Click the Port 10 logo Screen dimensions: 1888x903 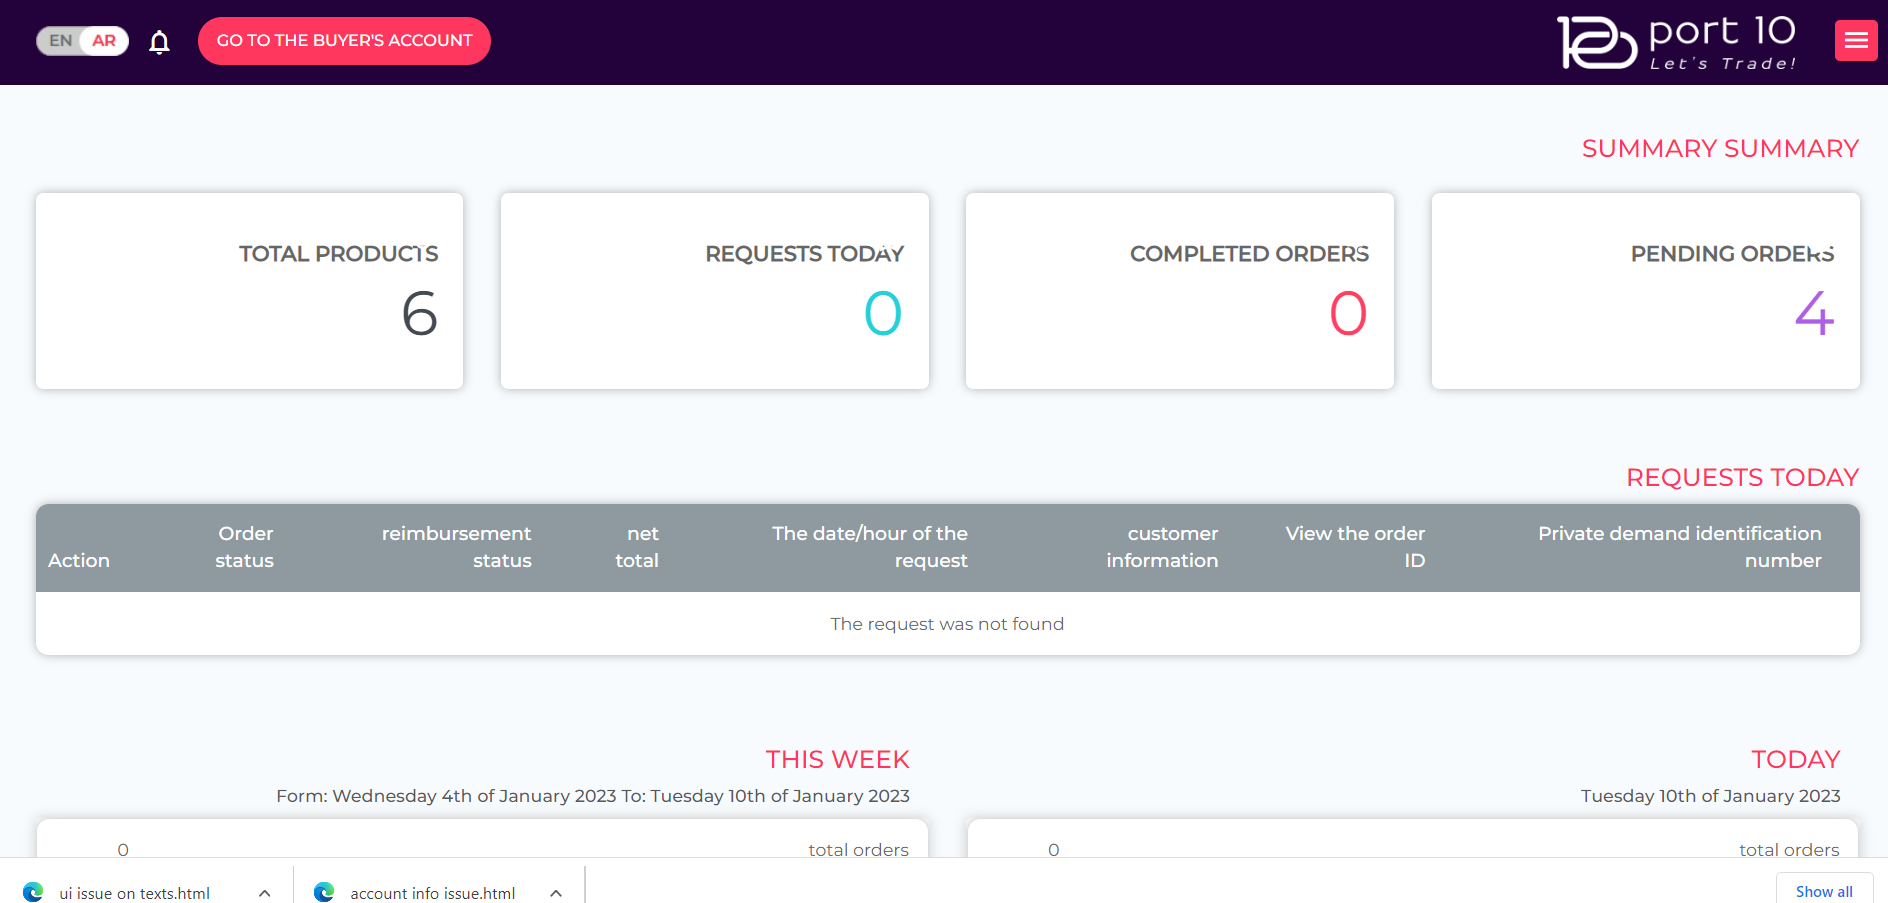click(1677, 42)
